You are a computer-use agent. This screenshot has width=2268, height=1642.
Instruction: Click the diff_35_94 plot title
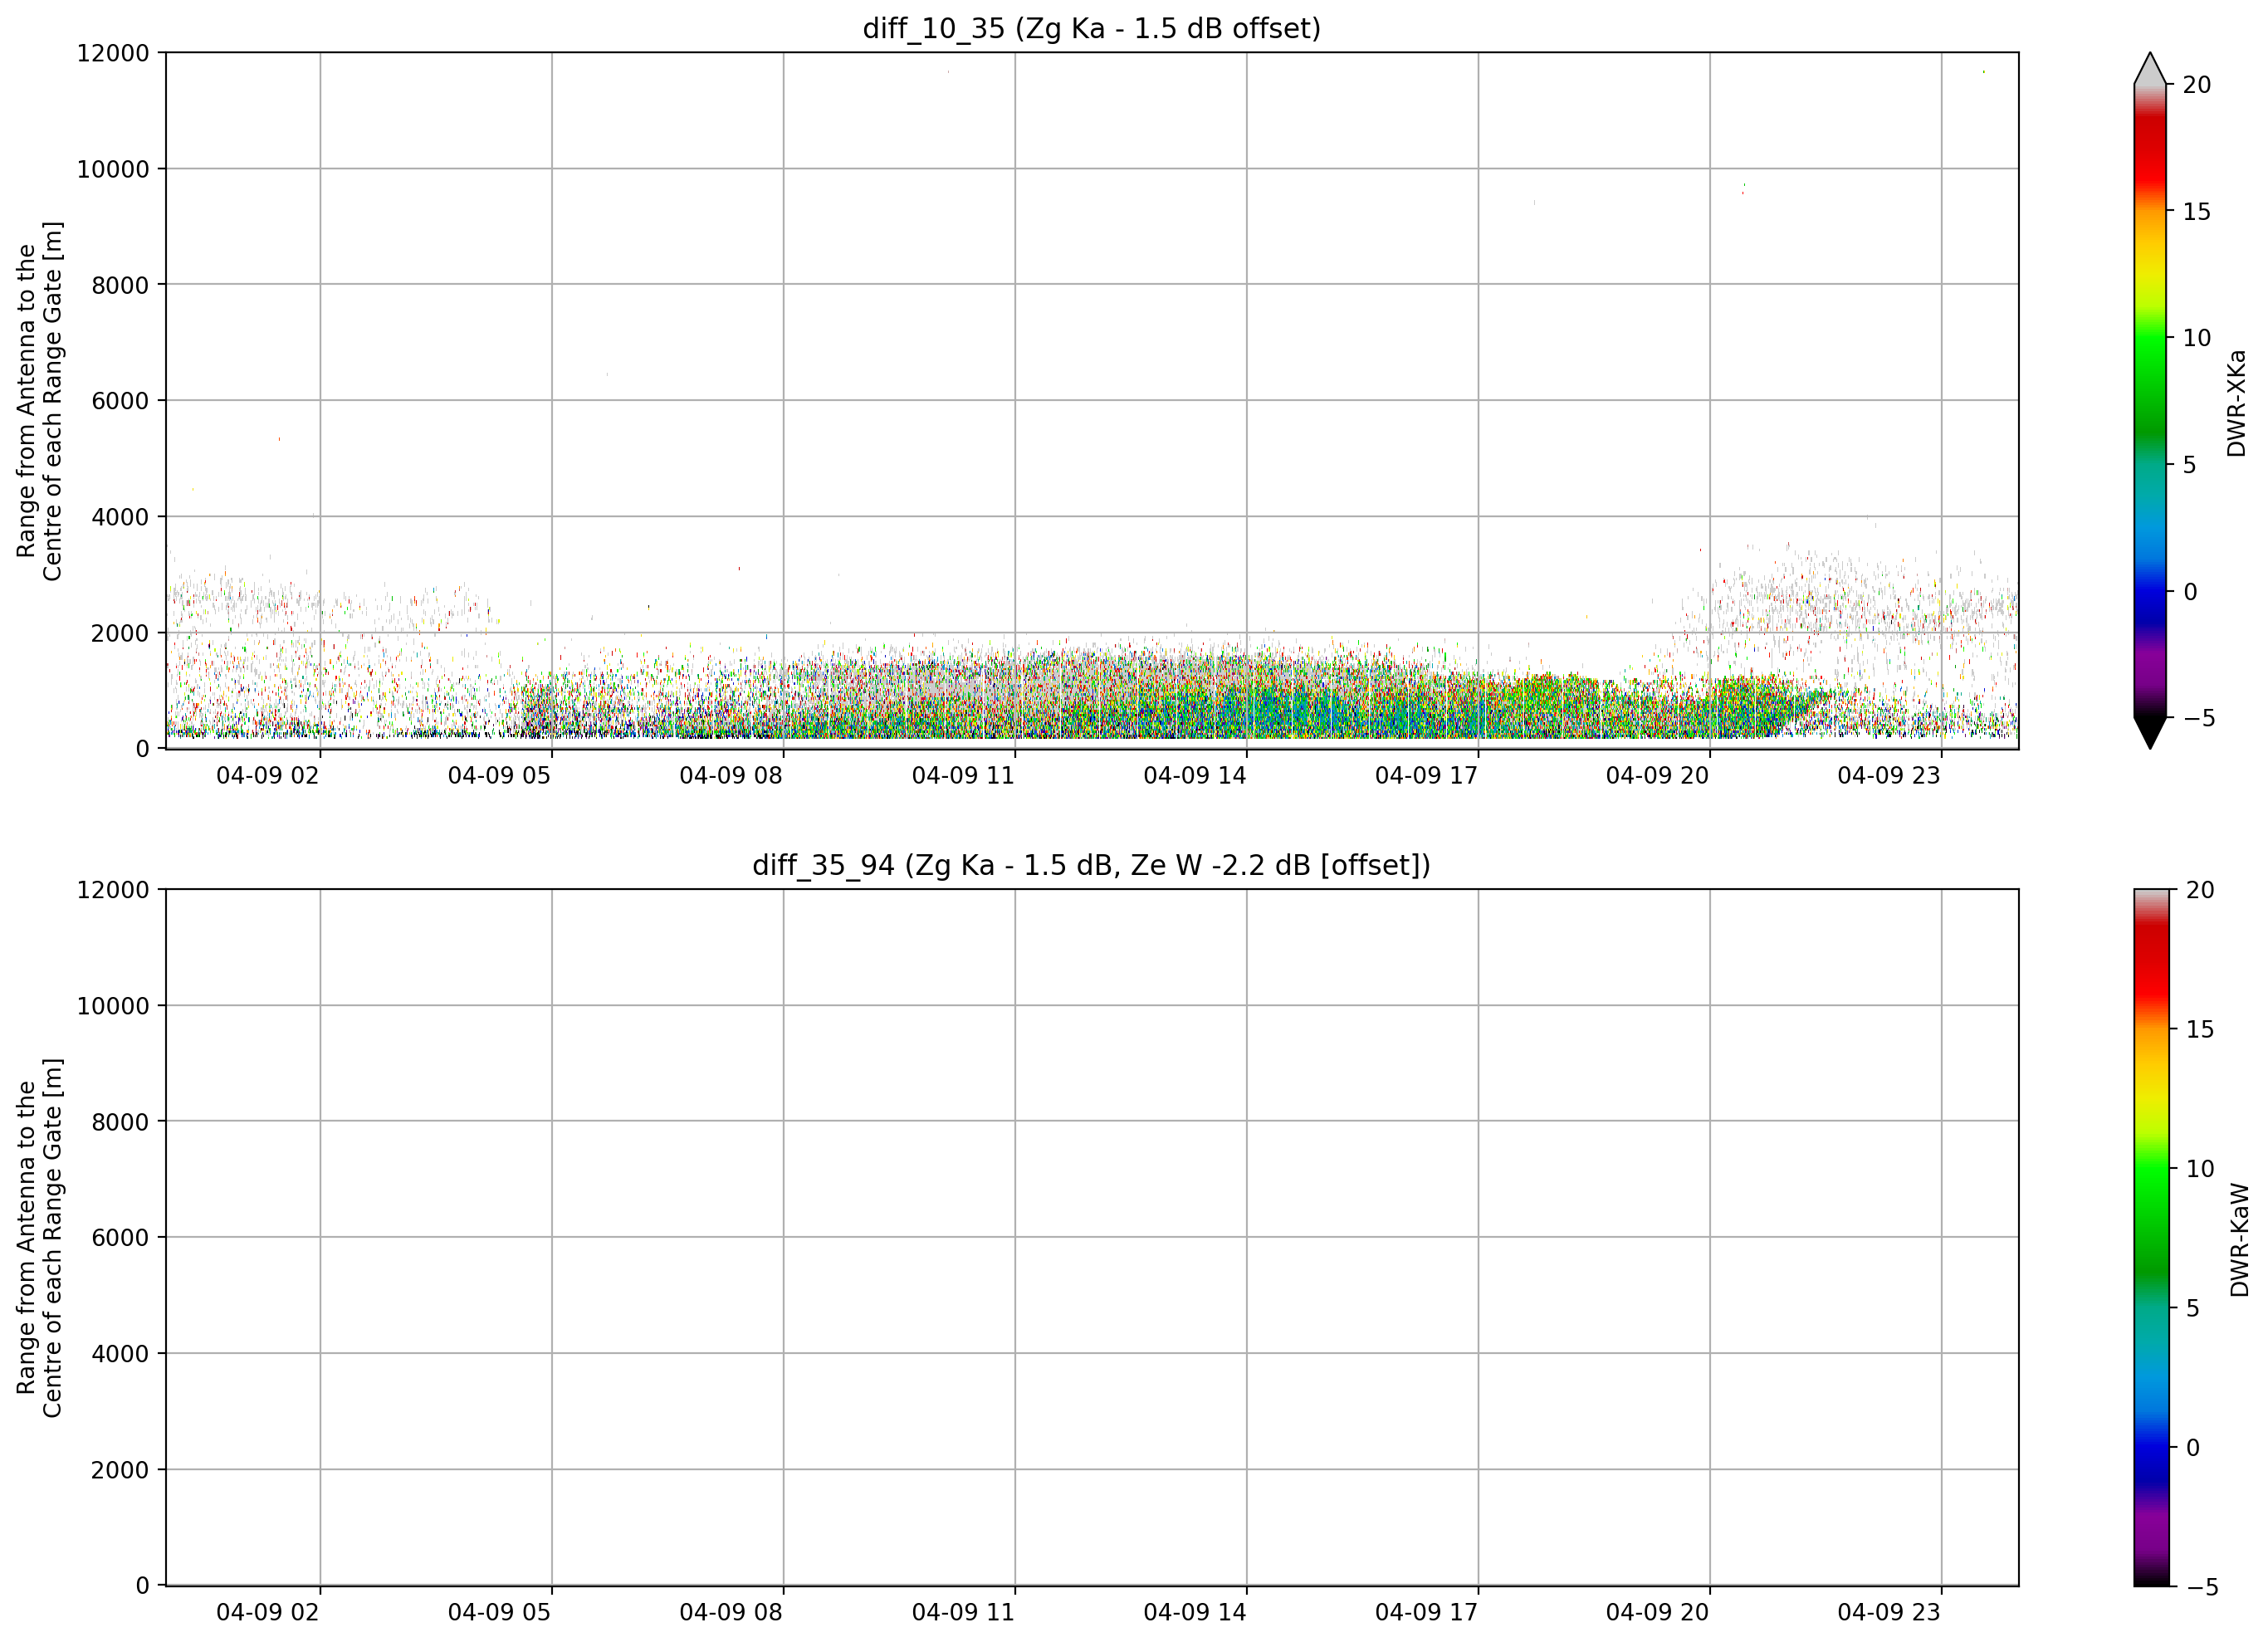[x=1091, y=864]
